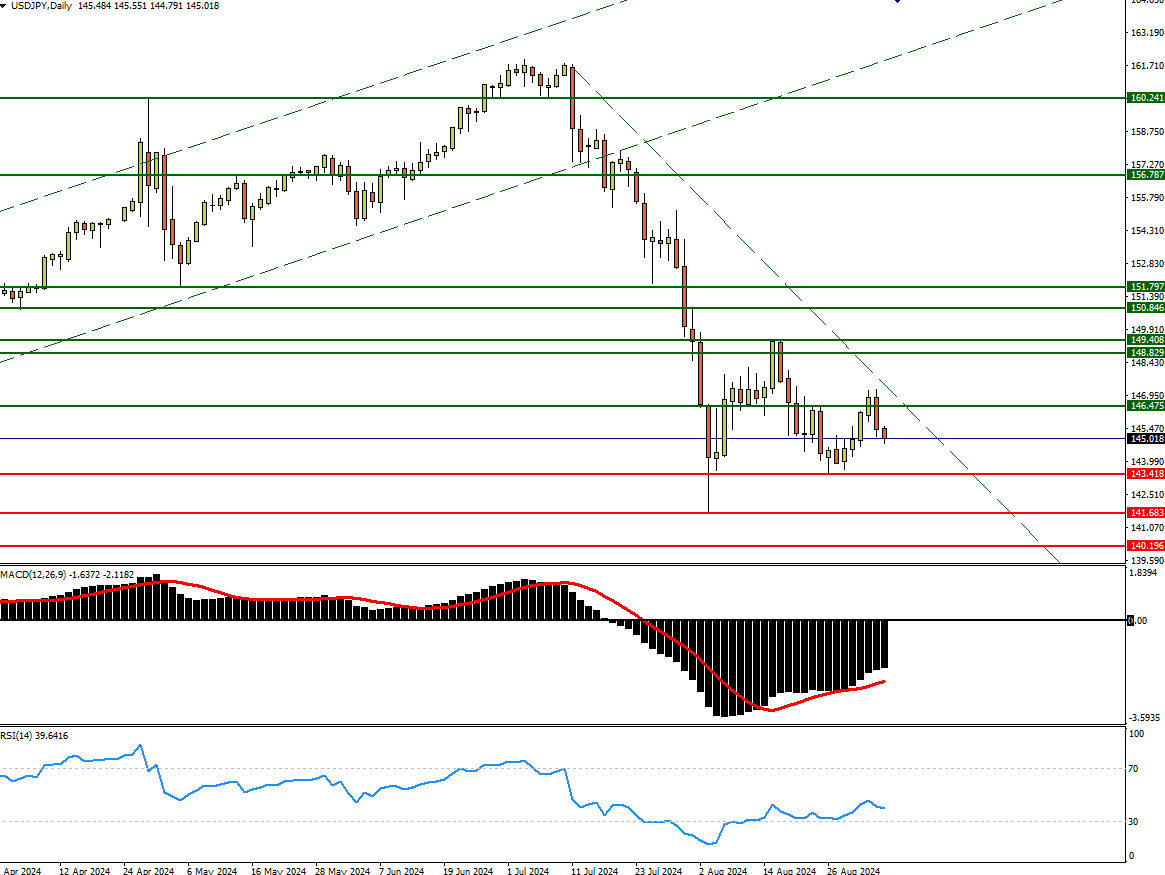Click the USDJPY,Daily symbol title
Viewport: 1165px width, 875px height.
point(42,5)
